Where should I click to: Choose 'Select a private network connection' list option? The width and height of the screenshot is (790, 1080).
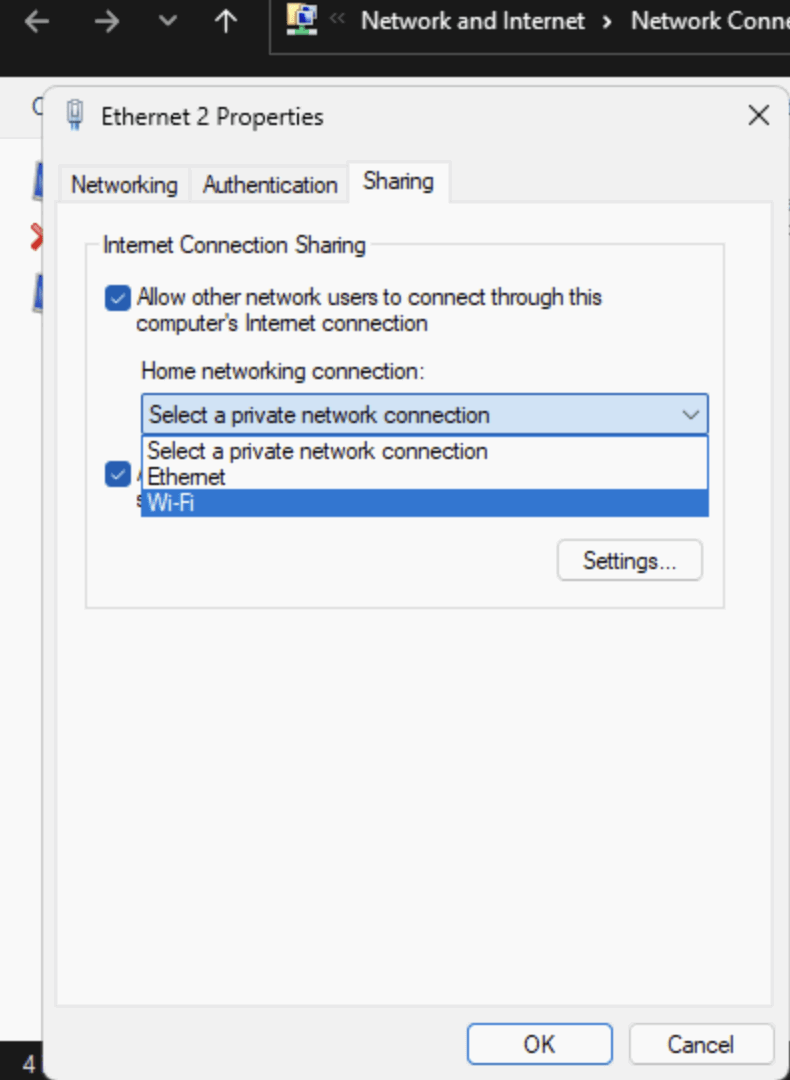[425, 451]
